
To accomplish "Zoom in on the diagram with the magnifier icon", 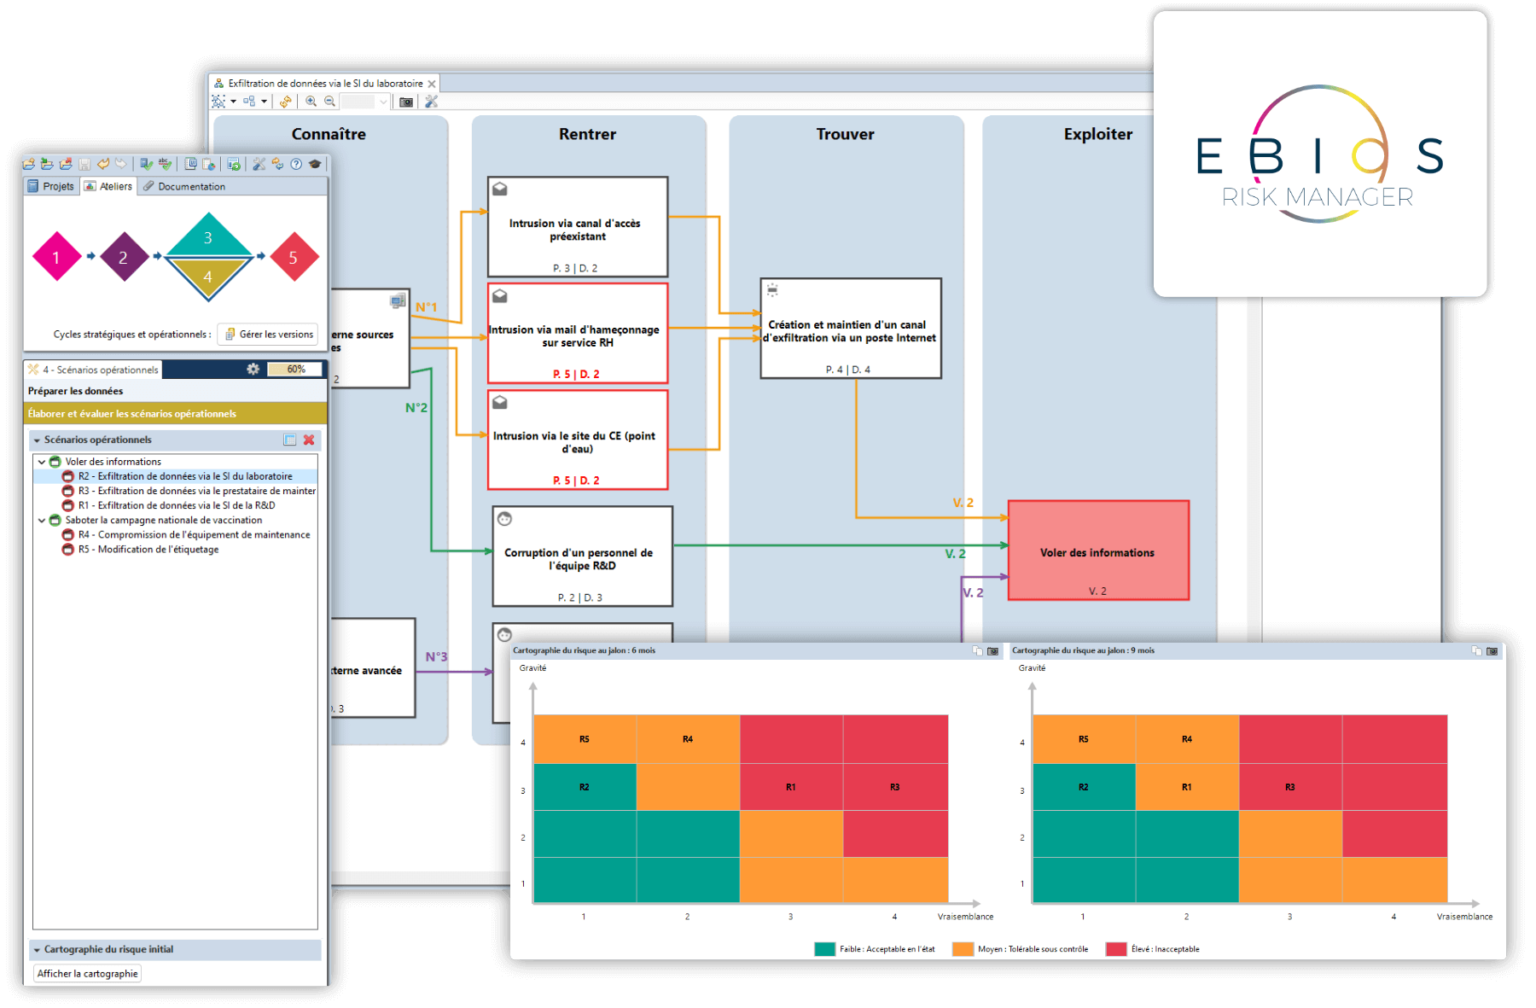I will [311, 101].
